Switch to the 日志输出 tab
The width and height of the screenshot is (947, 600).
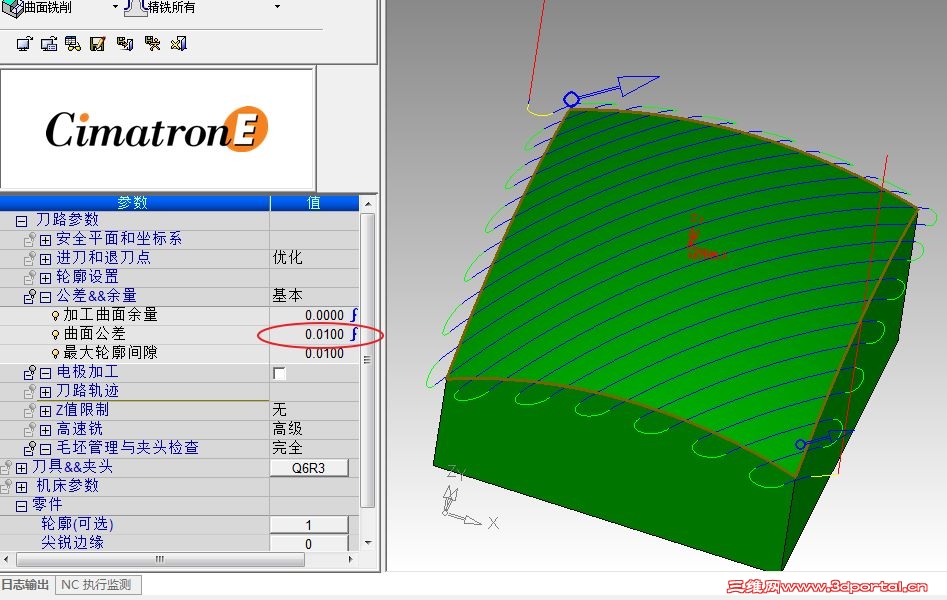(x=25, y=585)
